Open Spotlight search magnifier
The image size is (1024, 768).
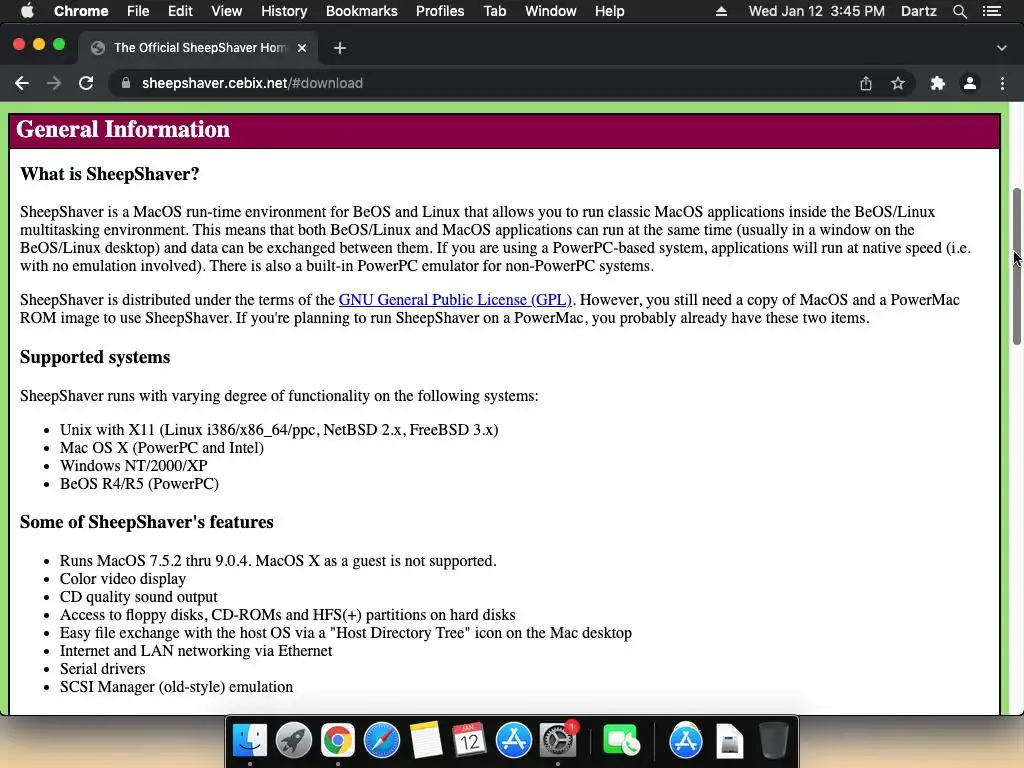[959, 11]
